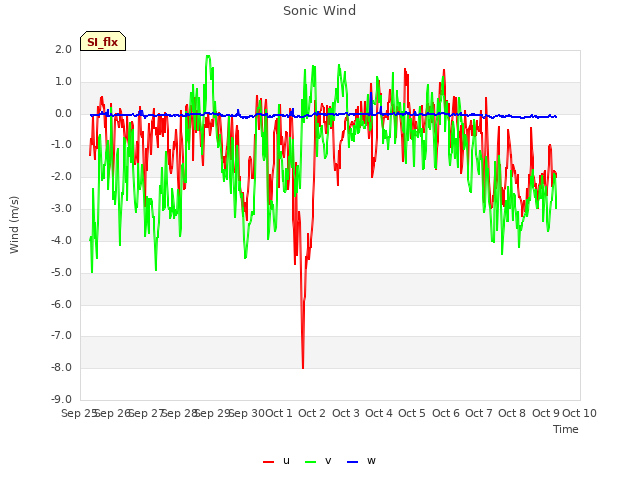This screenshot has height=480, width=640.
Task: Click the Oct 6 x-axis tick label
Action: pos(446,413)
